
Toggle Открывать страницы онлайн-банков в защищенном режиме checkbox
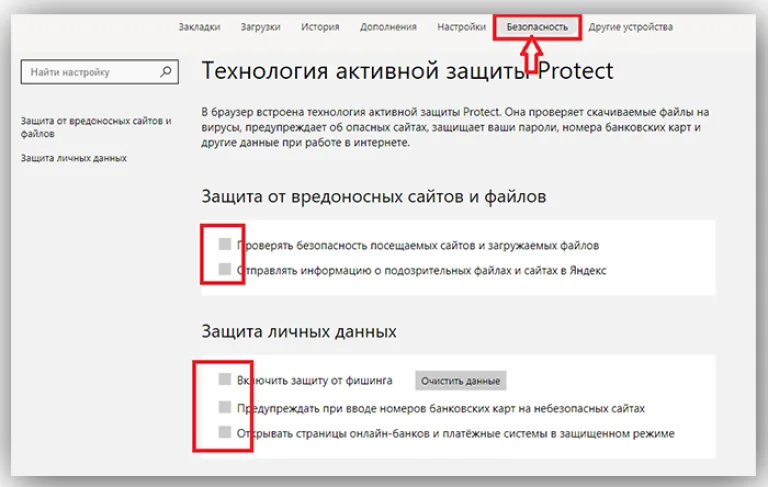(x=224, y=432)
